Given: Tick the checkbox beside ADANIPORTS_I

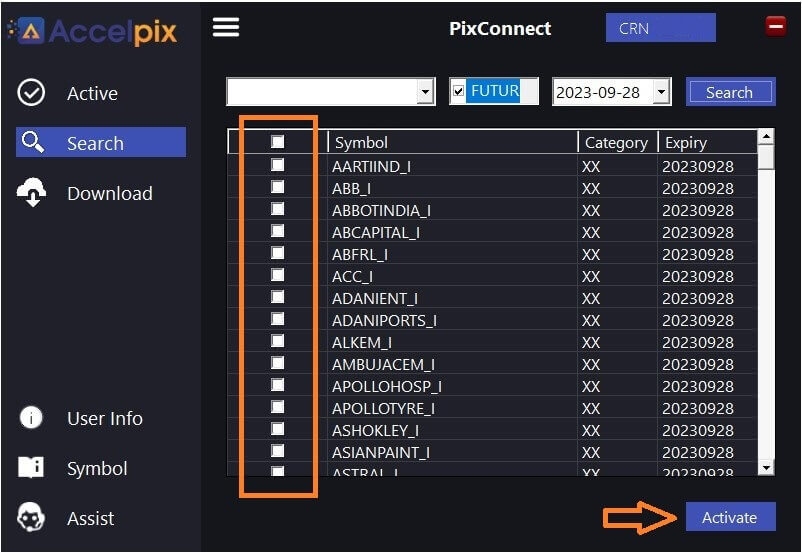Looking at the screenshot, I should 277,319.
